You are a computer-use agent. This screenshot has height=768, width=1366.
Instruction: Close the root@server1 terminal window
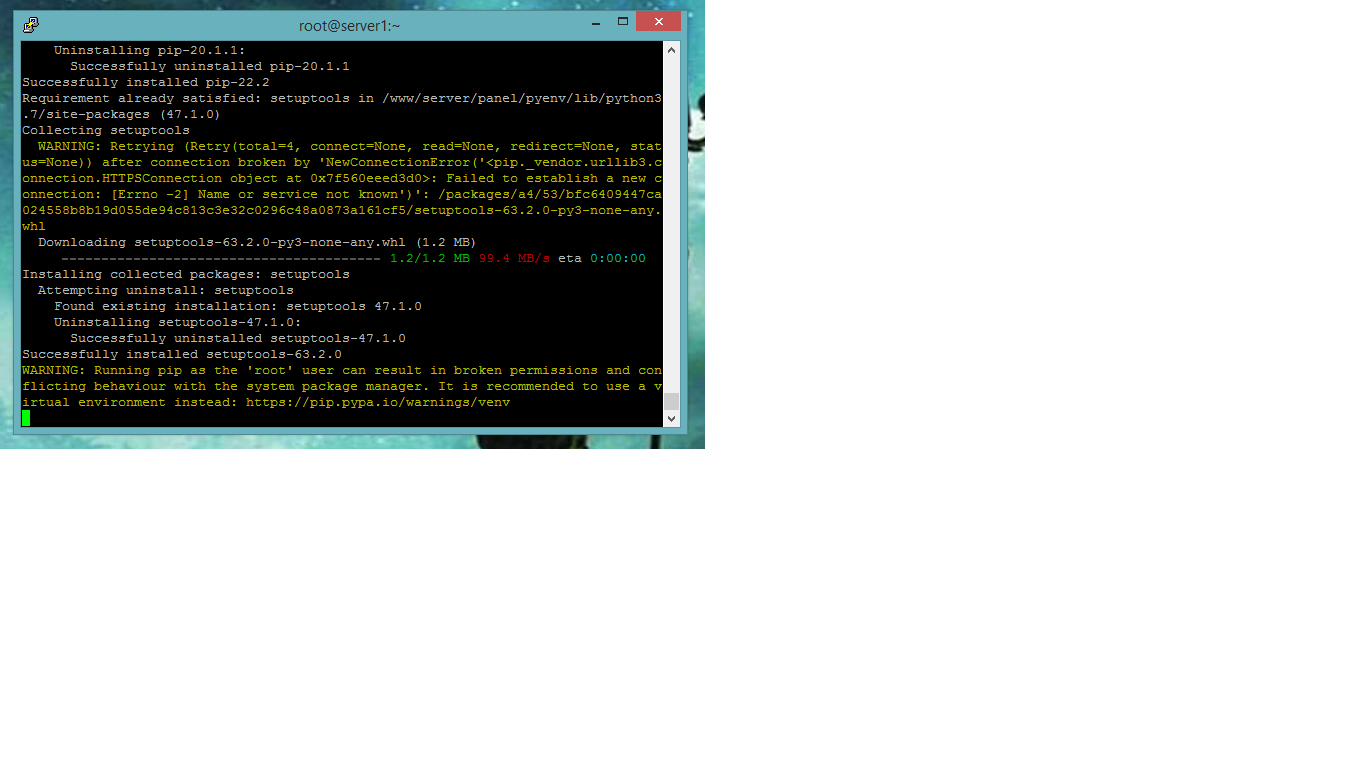[x=658, y=22]
